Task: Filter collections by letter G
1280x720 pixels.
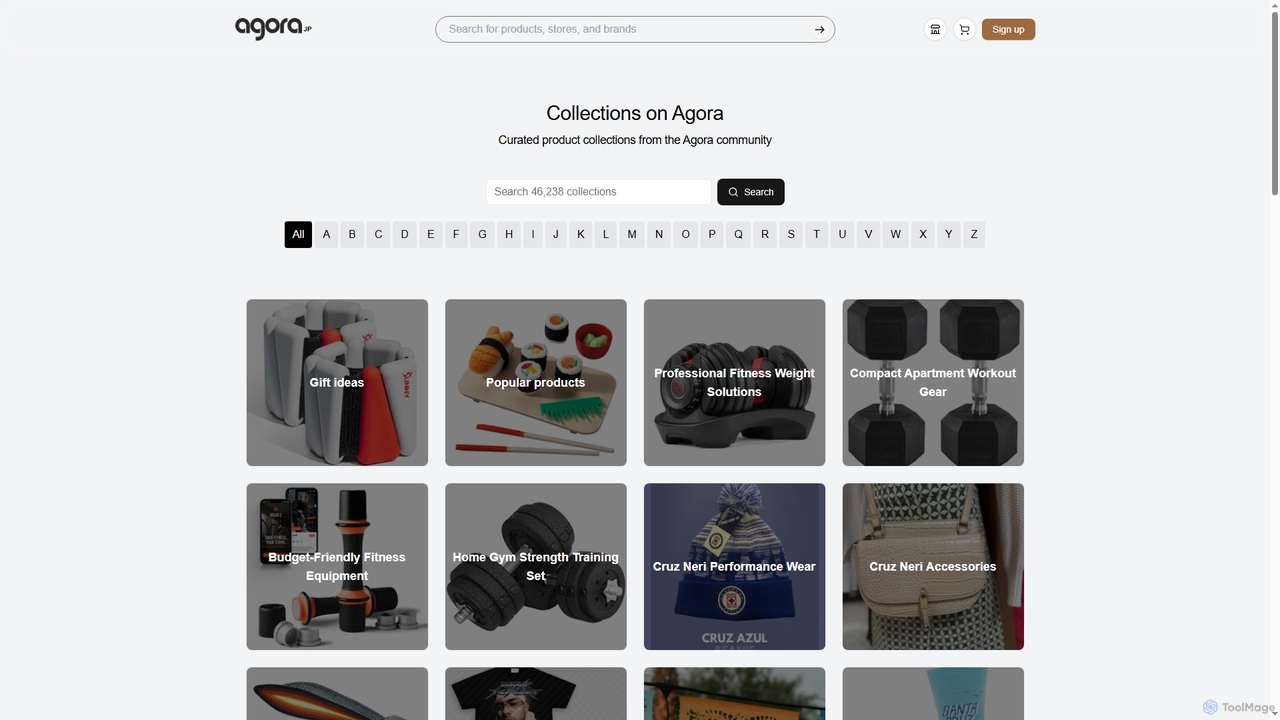Action: pos(482,234)
